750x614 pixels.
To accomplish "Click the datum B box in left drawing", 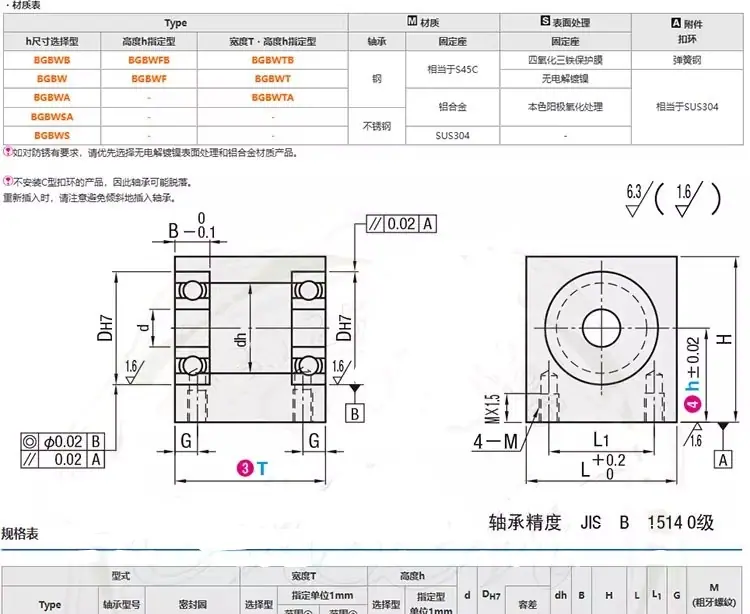I will [x=354, y=413].
